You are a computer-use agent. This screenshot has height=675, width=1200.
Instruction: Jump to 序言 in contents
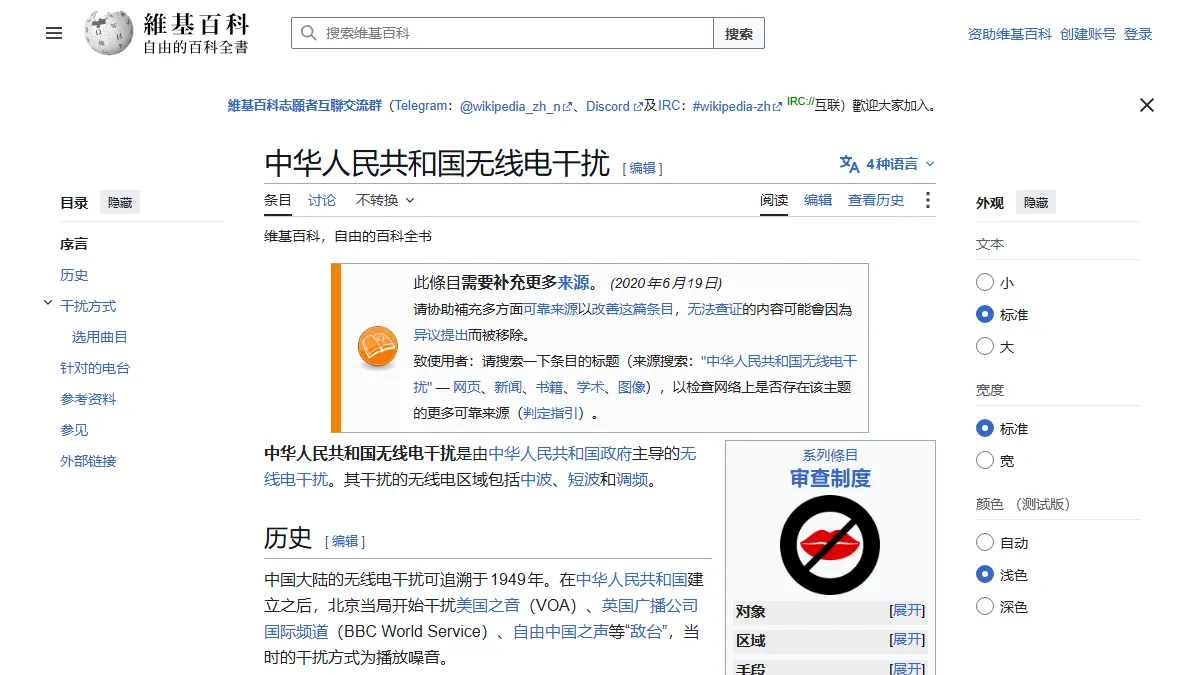pos(74,244)
